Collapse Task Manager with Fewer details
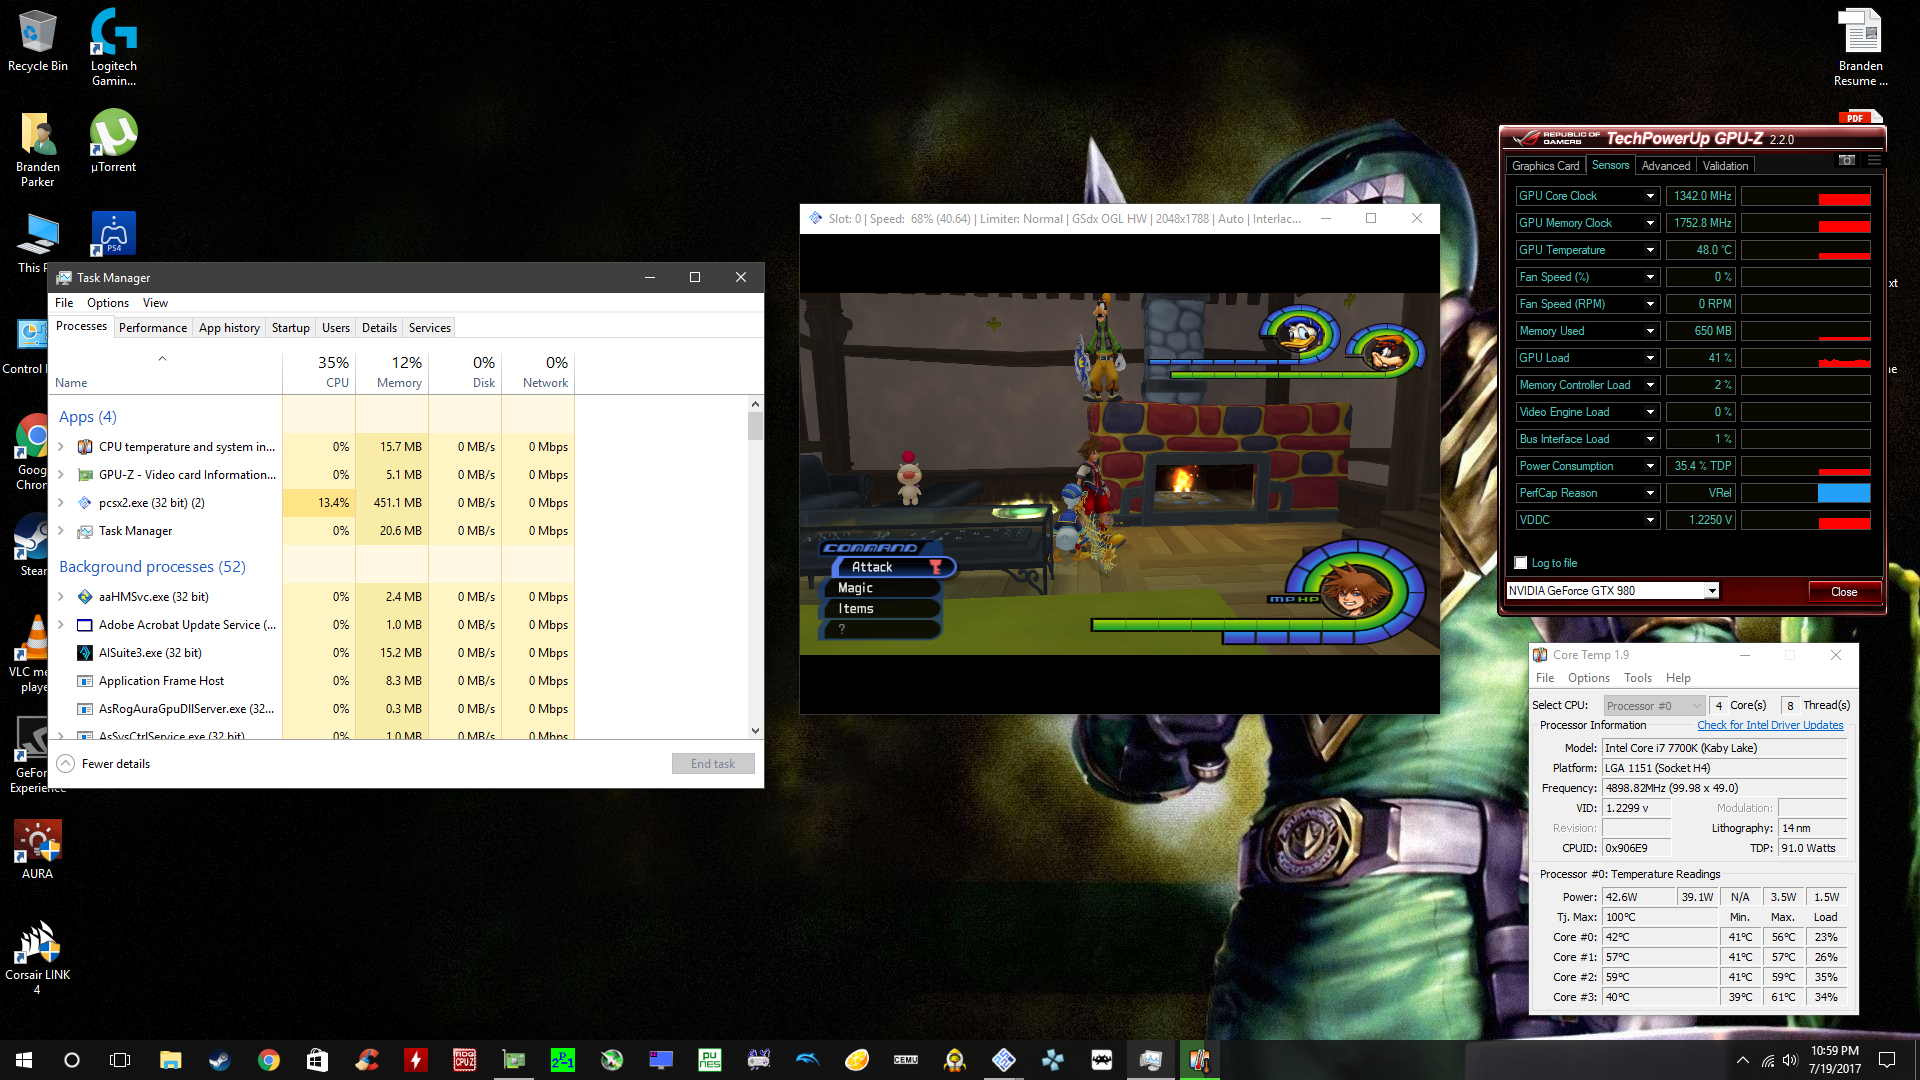This screenshot has height=1080, width=1920. click(x=104, y=764)
